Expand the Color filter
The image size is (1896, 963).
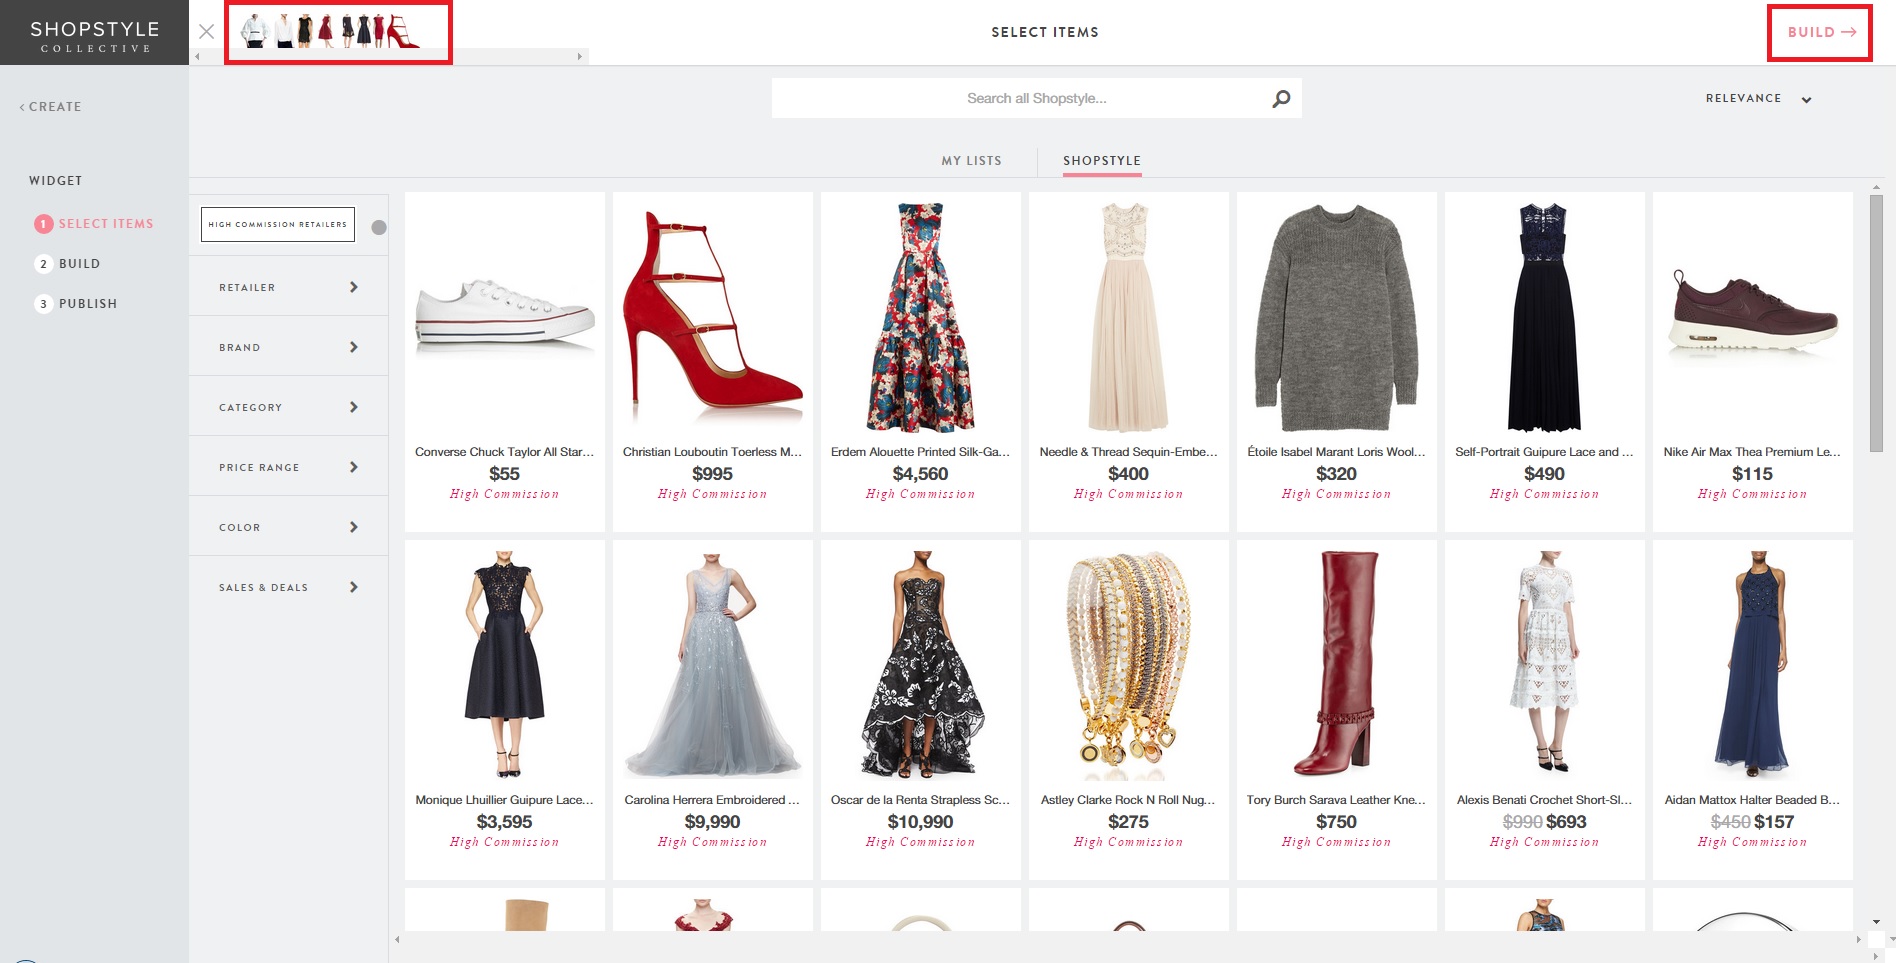point(289,527)
